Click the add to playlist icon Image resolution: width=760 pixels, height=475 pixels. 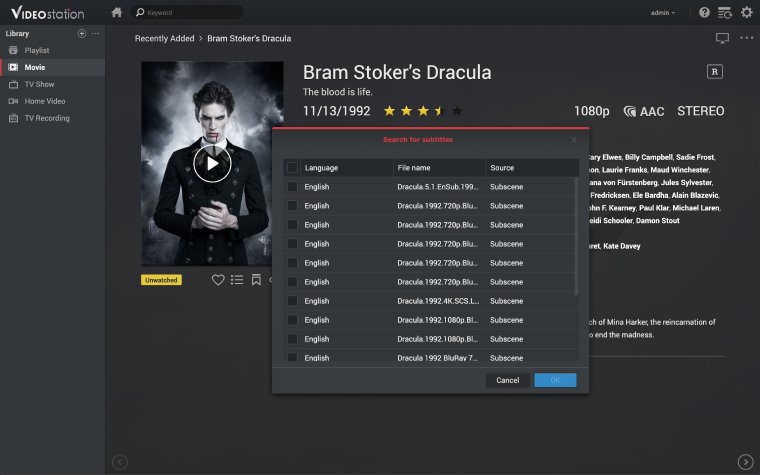[x=237, y=280]
